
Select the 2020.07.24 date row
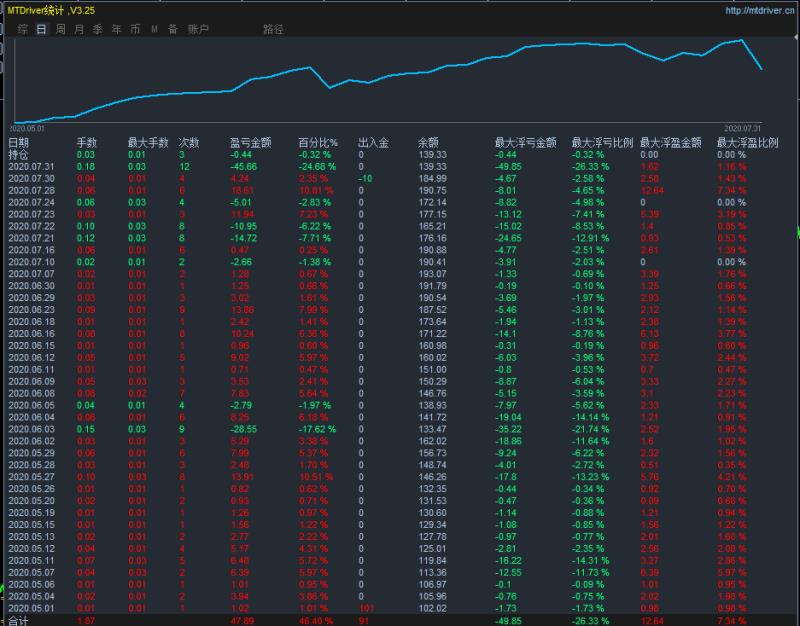(31, 202)
